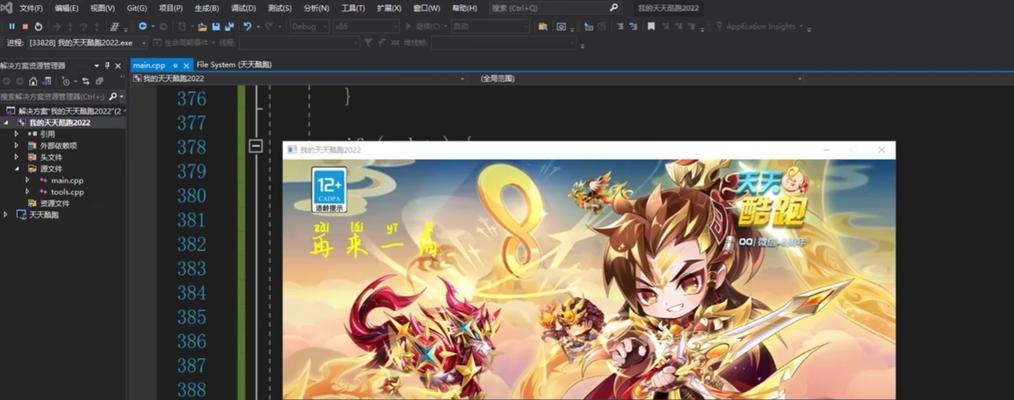Open the 工具(T) menu
The width and height of the screenshot is (1014, 400).
tap(352, 8)
